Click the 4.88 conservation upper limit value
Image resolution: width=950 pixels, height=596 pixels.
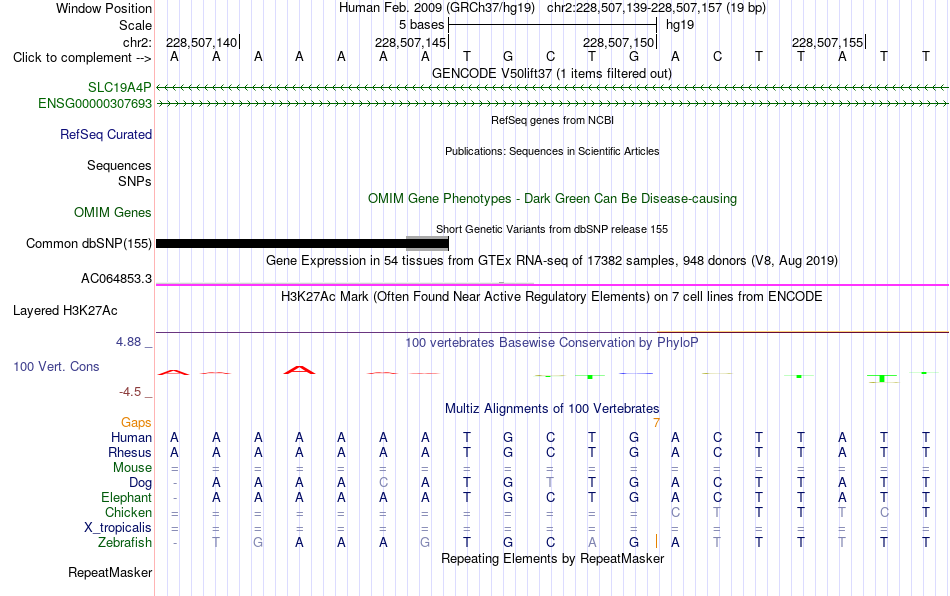[128, 342]
